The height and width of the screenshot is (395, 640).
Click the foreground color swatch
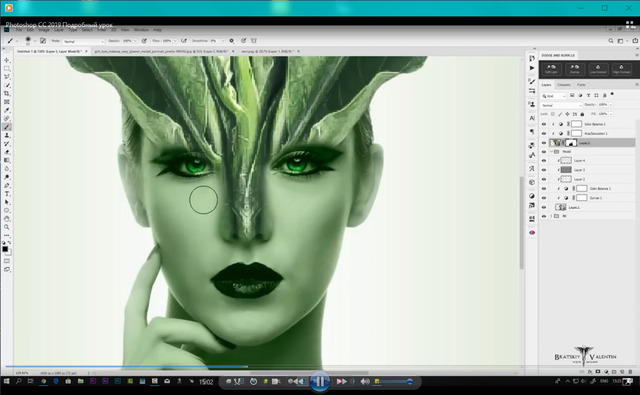click(5, 249)
